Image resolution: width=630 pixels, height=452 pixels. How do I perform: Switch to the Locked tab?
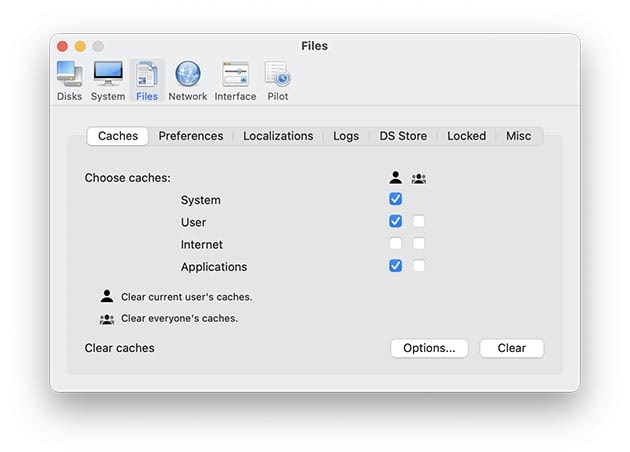pyautogui.click(x=466, y=136)
